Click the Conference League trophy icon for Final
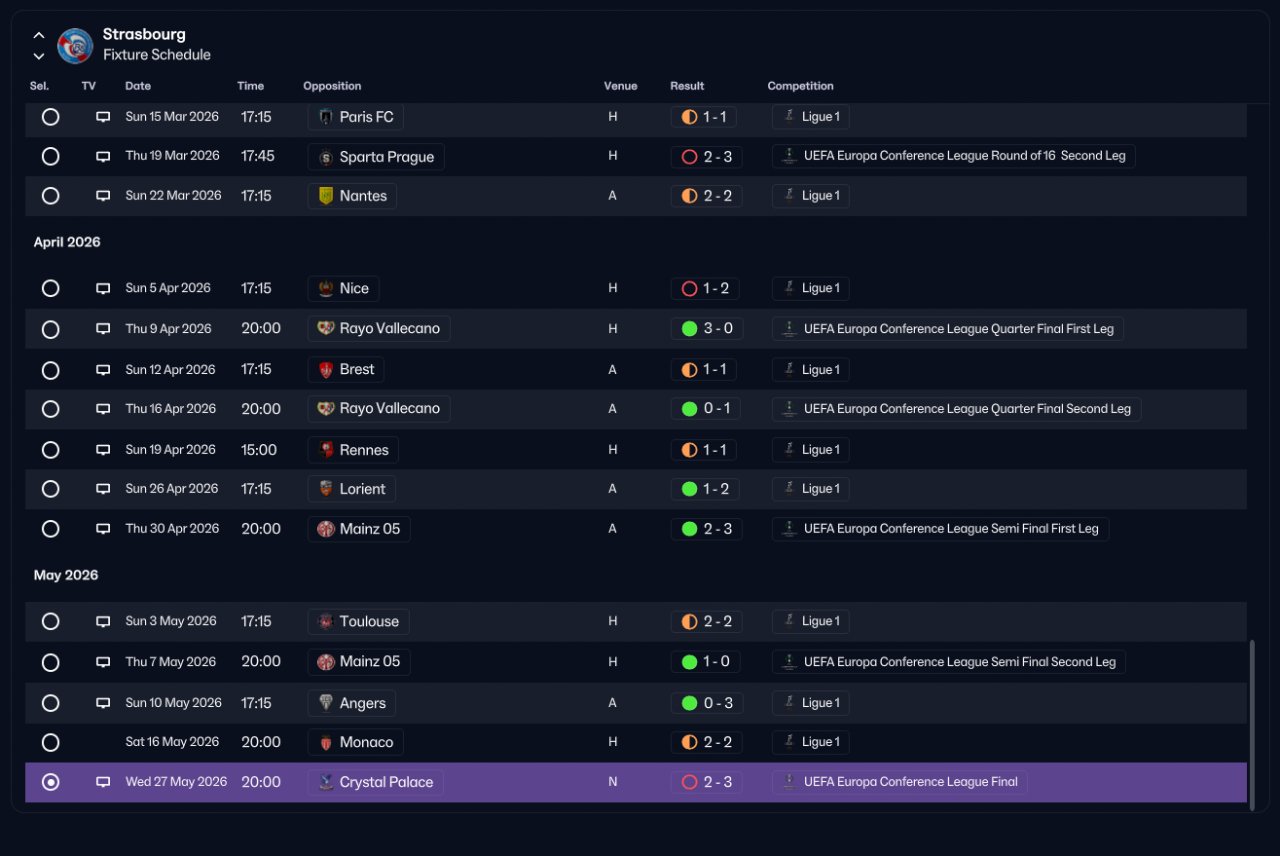 pyautogui.click(x=790, y=782)
